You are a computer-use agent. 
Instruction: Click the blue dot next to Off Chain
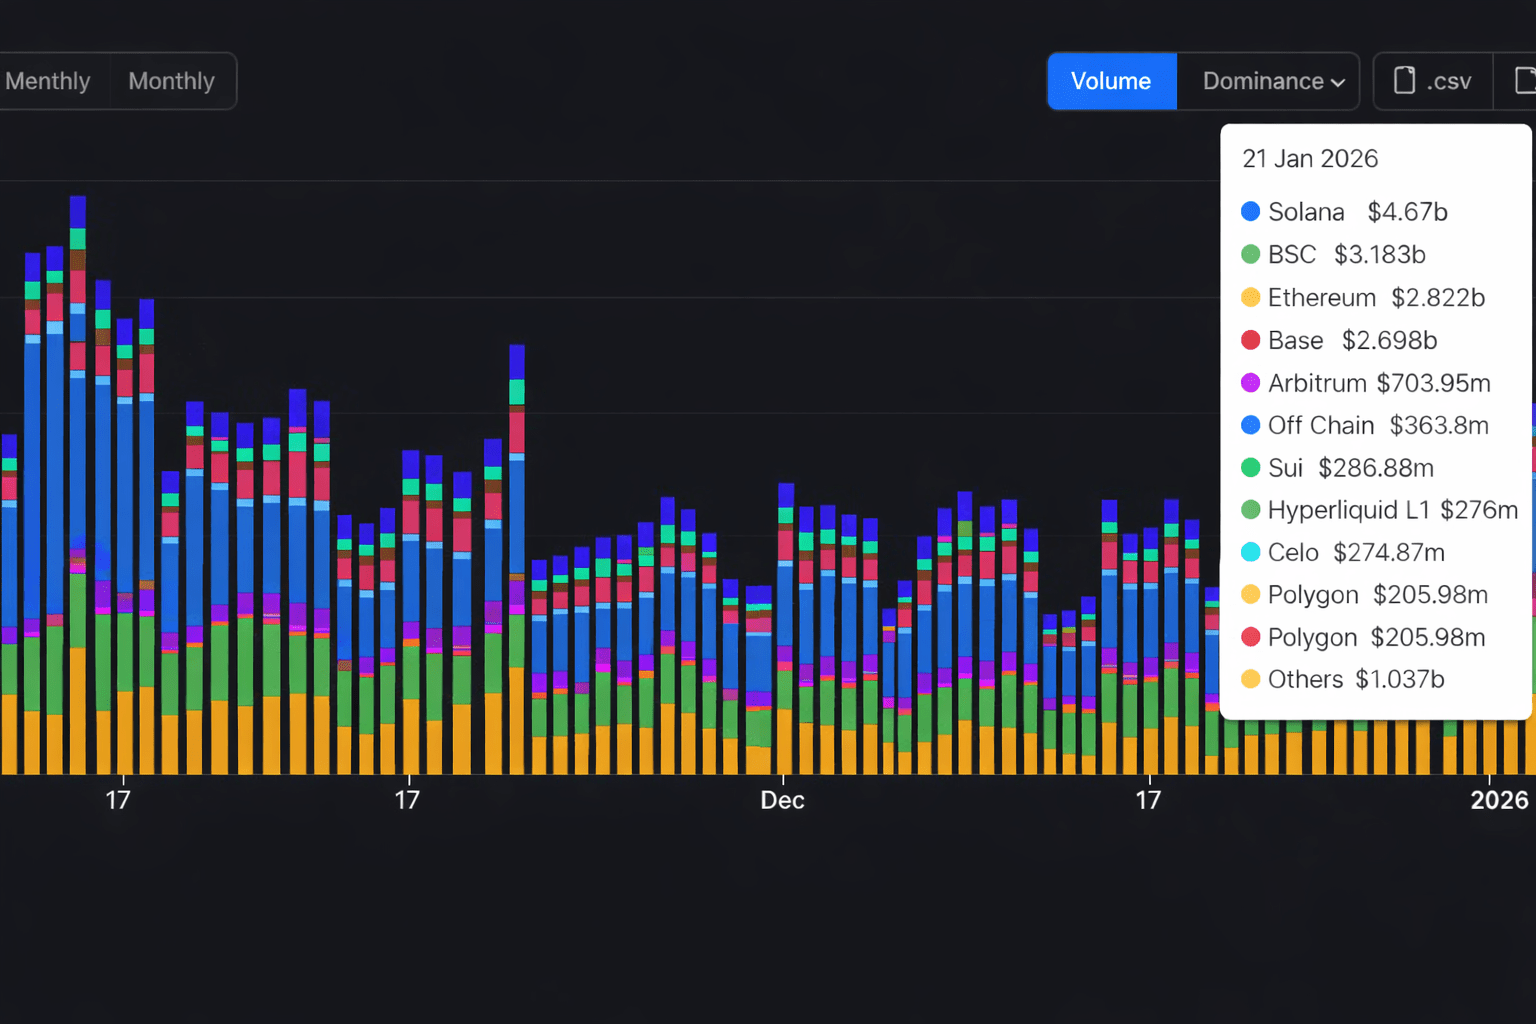point(1250,425)
